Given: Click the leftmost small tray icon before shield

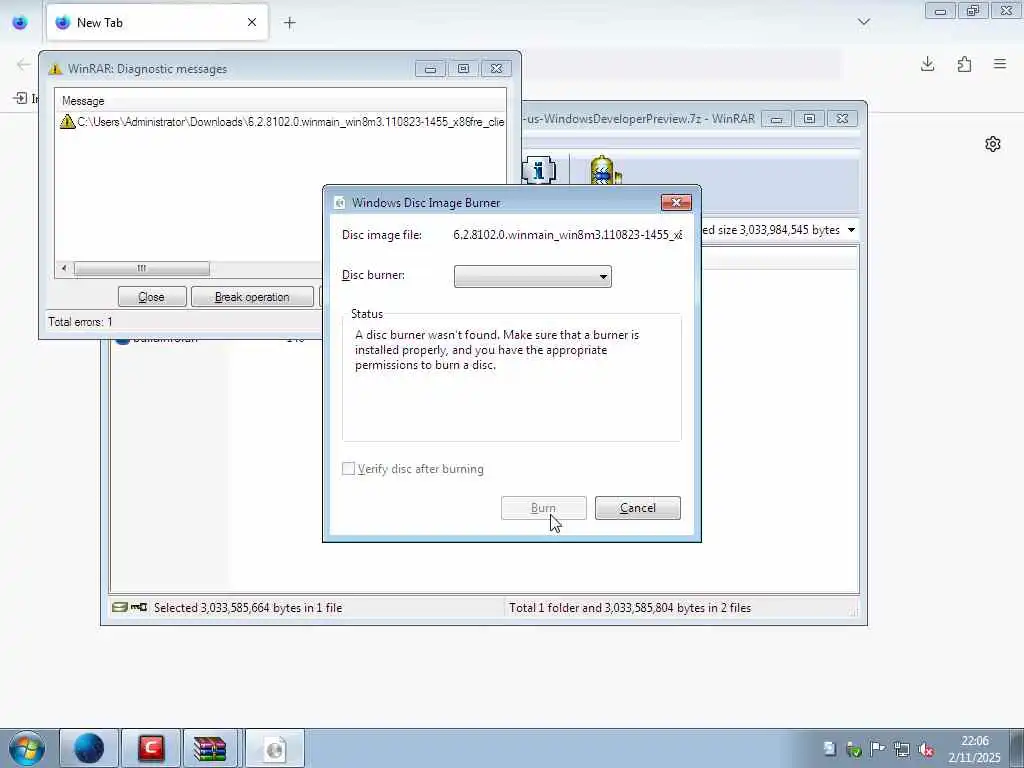Looking at the screenshot, I should point(829,749).
